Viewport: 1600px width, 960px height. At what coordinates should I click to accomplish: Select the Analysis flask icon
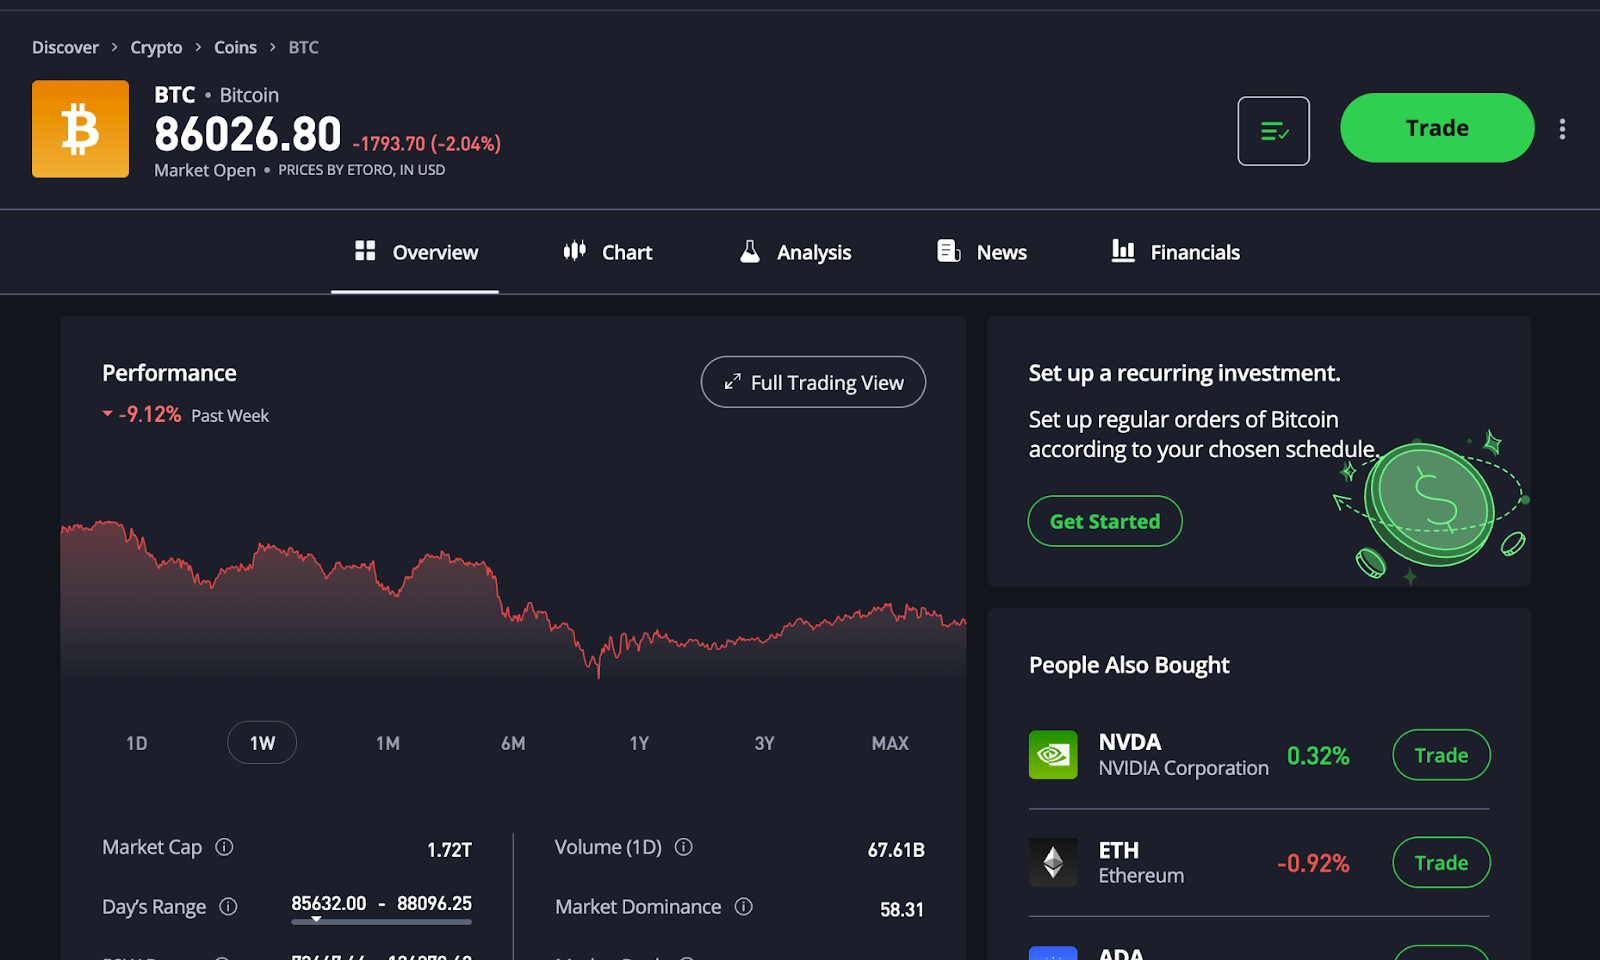(749, 251)
